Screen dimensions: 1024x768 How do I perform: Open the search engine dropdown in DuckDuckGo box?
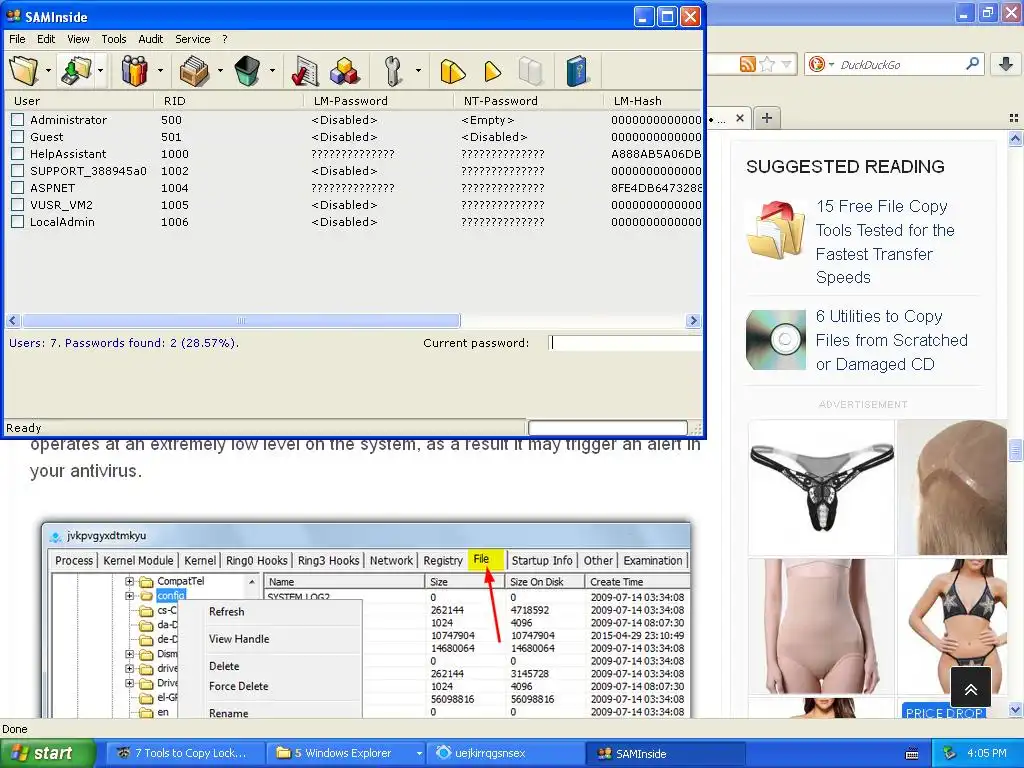[x=831, y=64]
